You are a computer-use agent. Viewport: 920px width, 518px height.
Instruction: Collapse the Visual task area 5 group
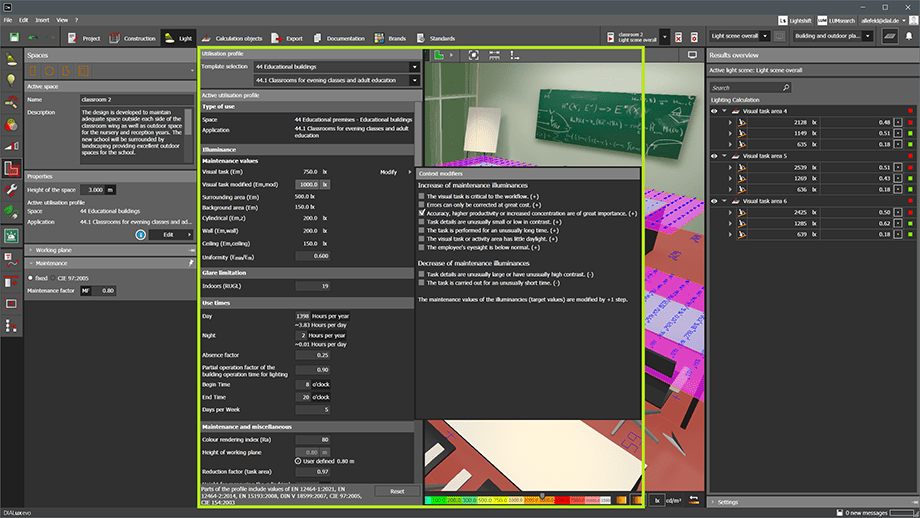click(x=723, y=156)
